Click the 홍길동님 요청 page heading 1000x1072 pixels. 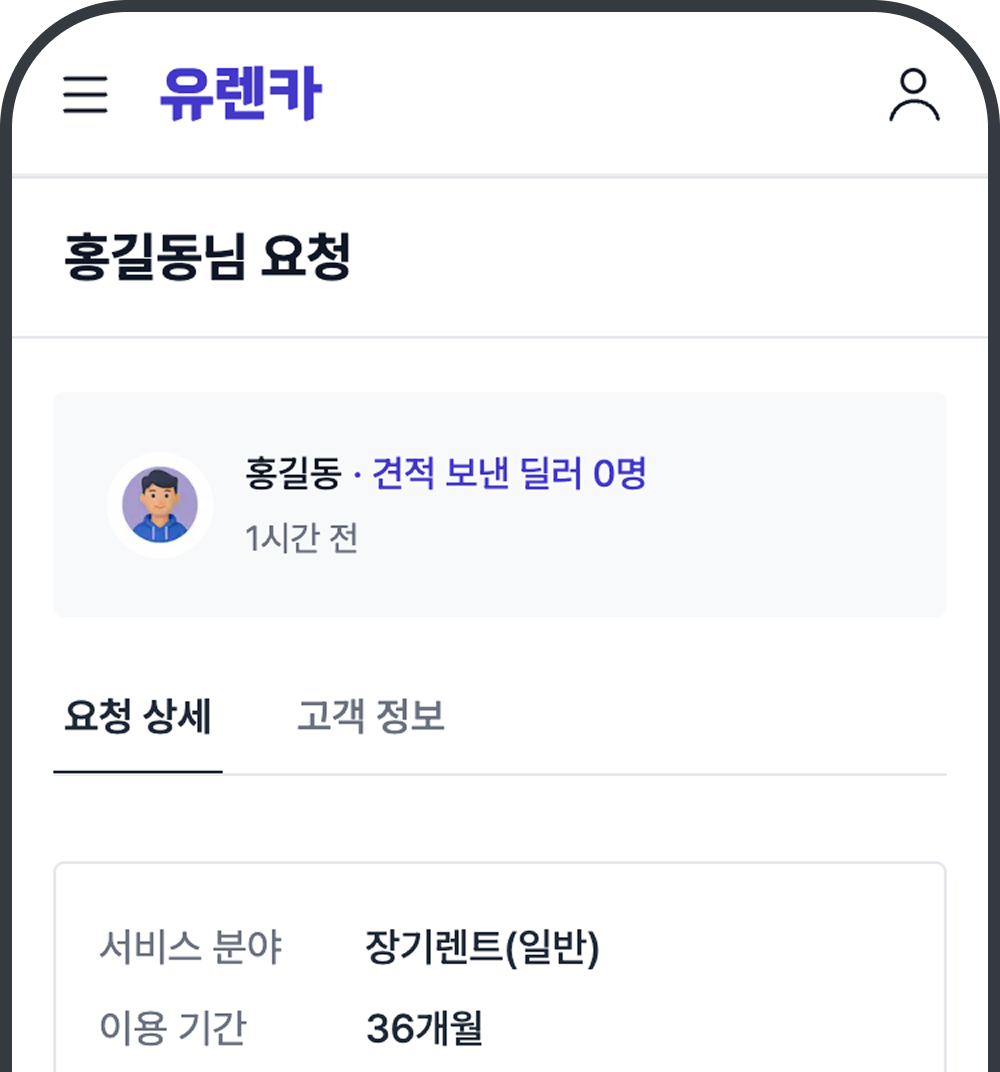207,257
